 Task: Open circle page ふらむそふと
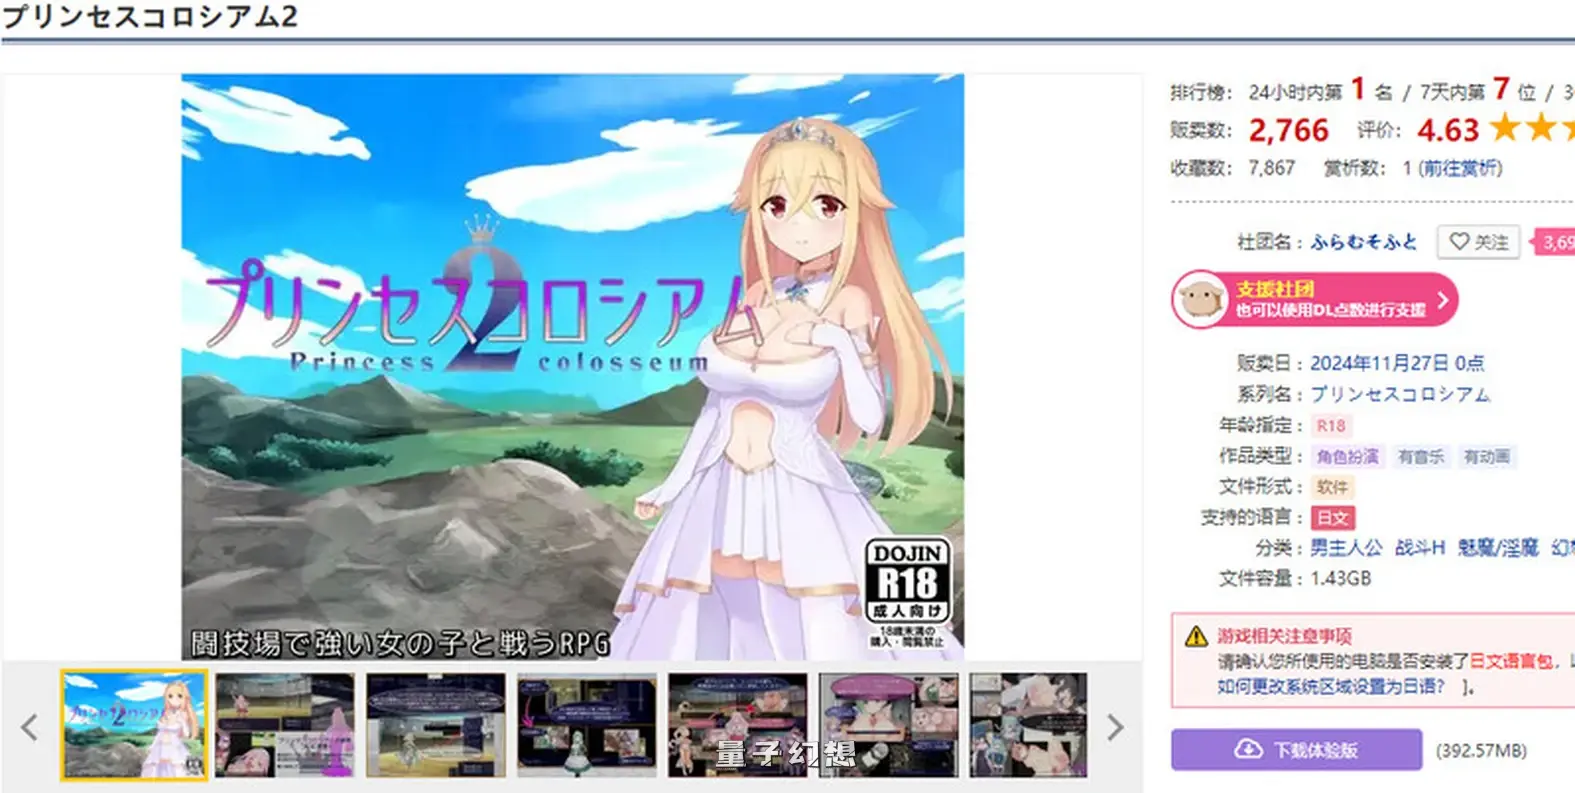(1364, 242)
